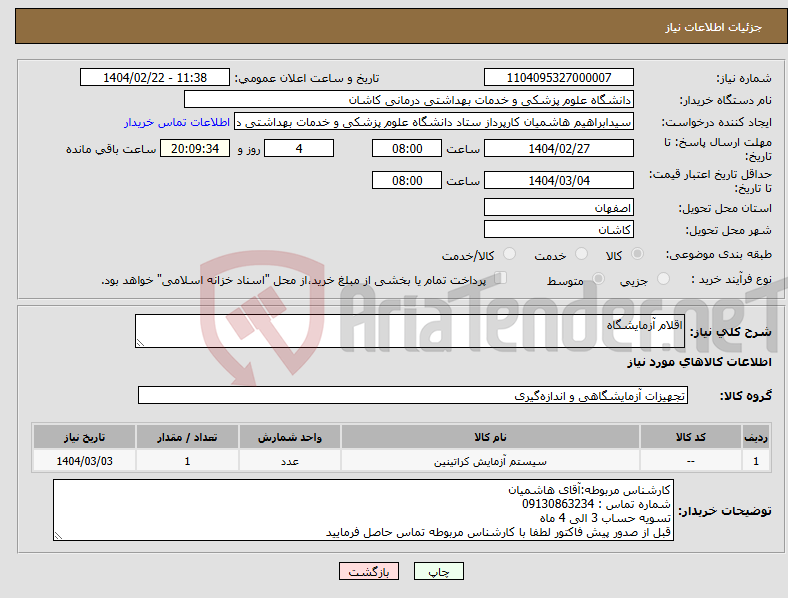Viewport: 788px width, 598px height.
Task: Click the توضیحات خریدار textarea
Action: [x=363, y=510]
